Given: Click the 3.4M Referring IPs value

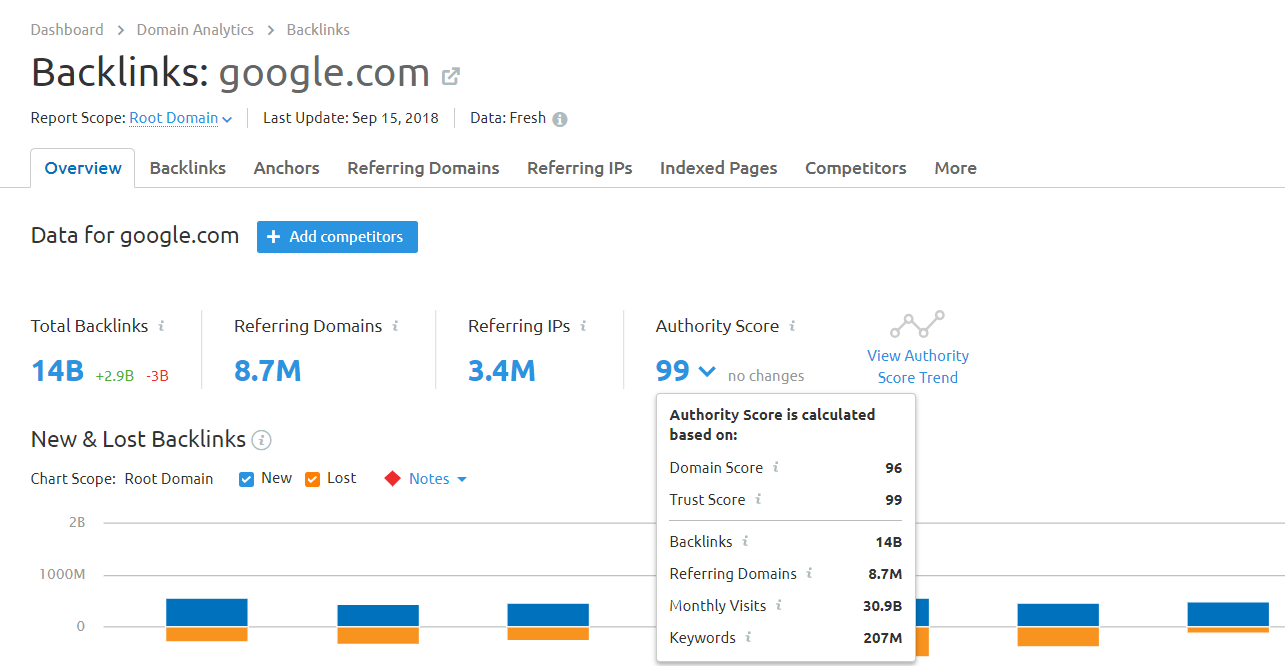Looking at the screenshot, I should pyautogui.click(x=502, y=372).
